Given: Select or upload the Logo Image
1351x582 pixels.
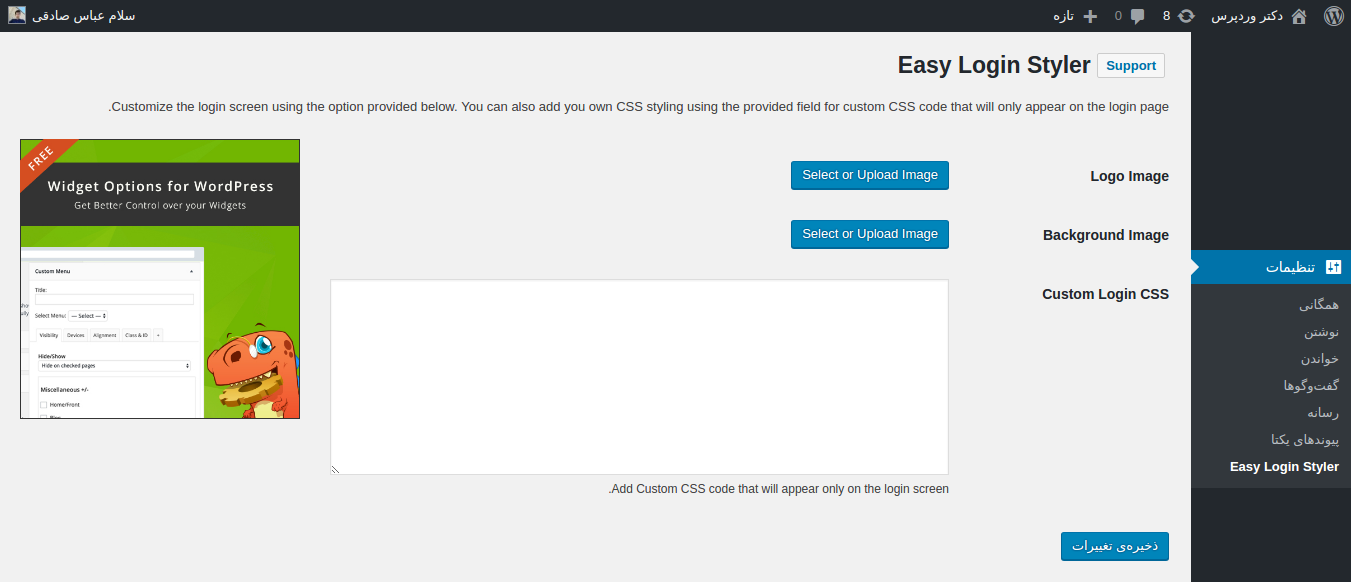Looking at the screenshot, I should point(870,175).
